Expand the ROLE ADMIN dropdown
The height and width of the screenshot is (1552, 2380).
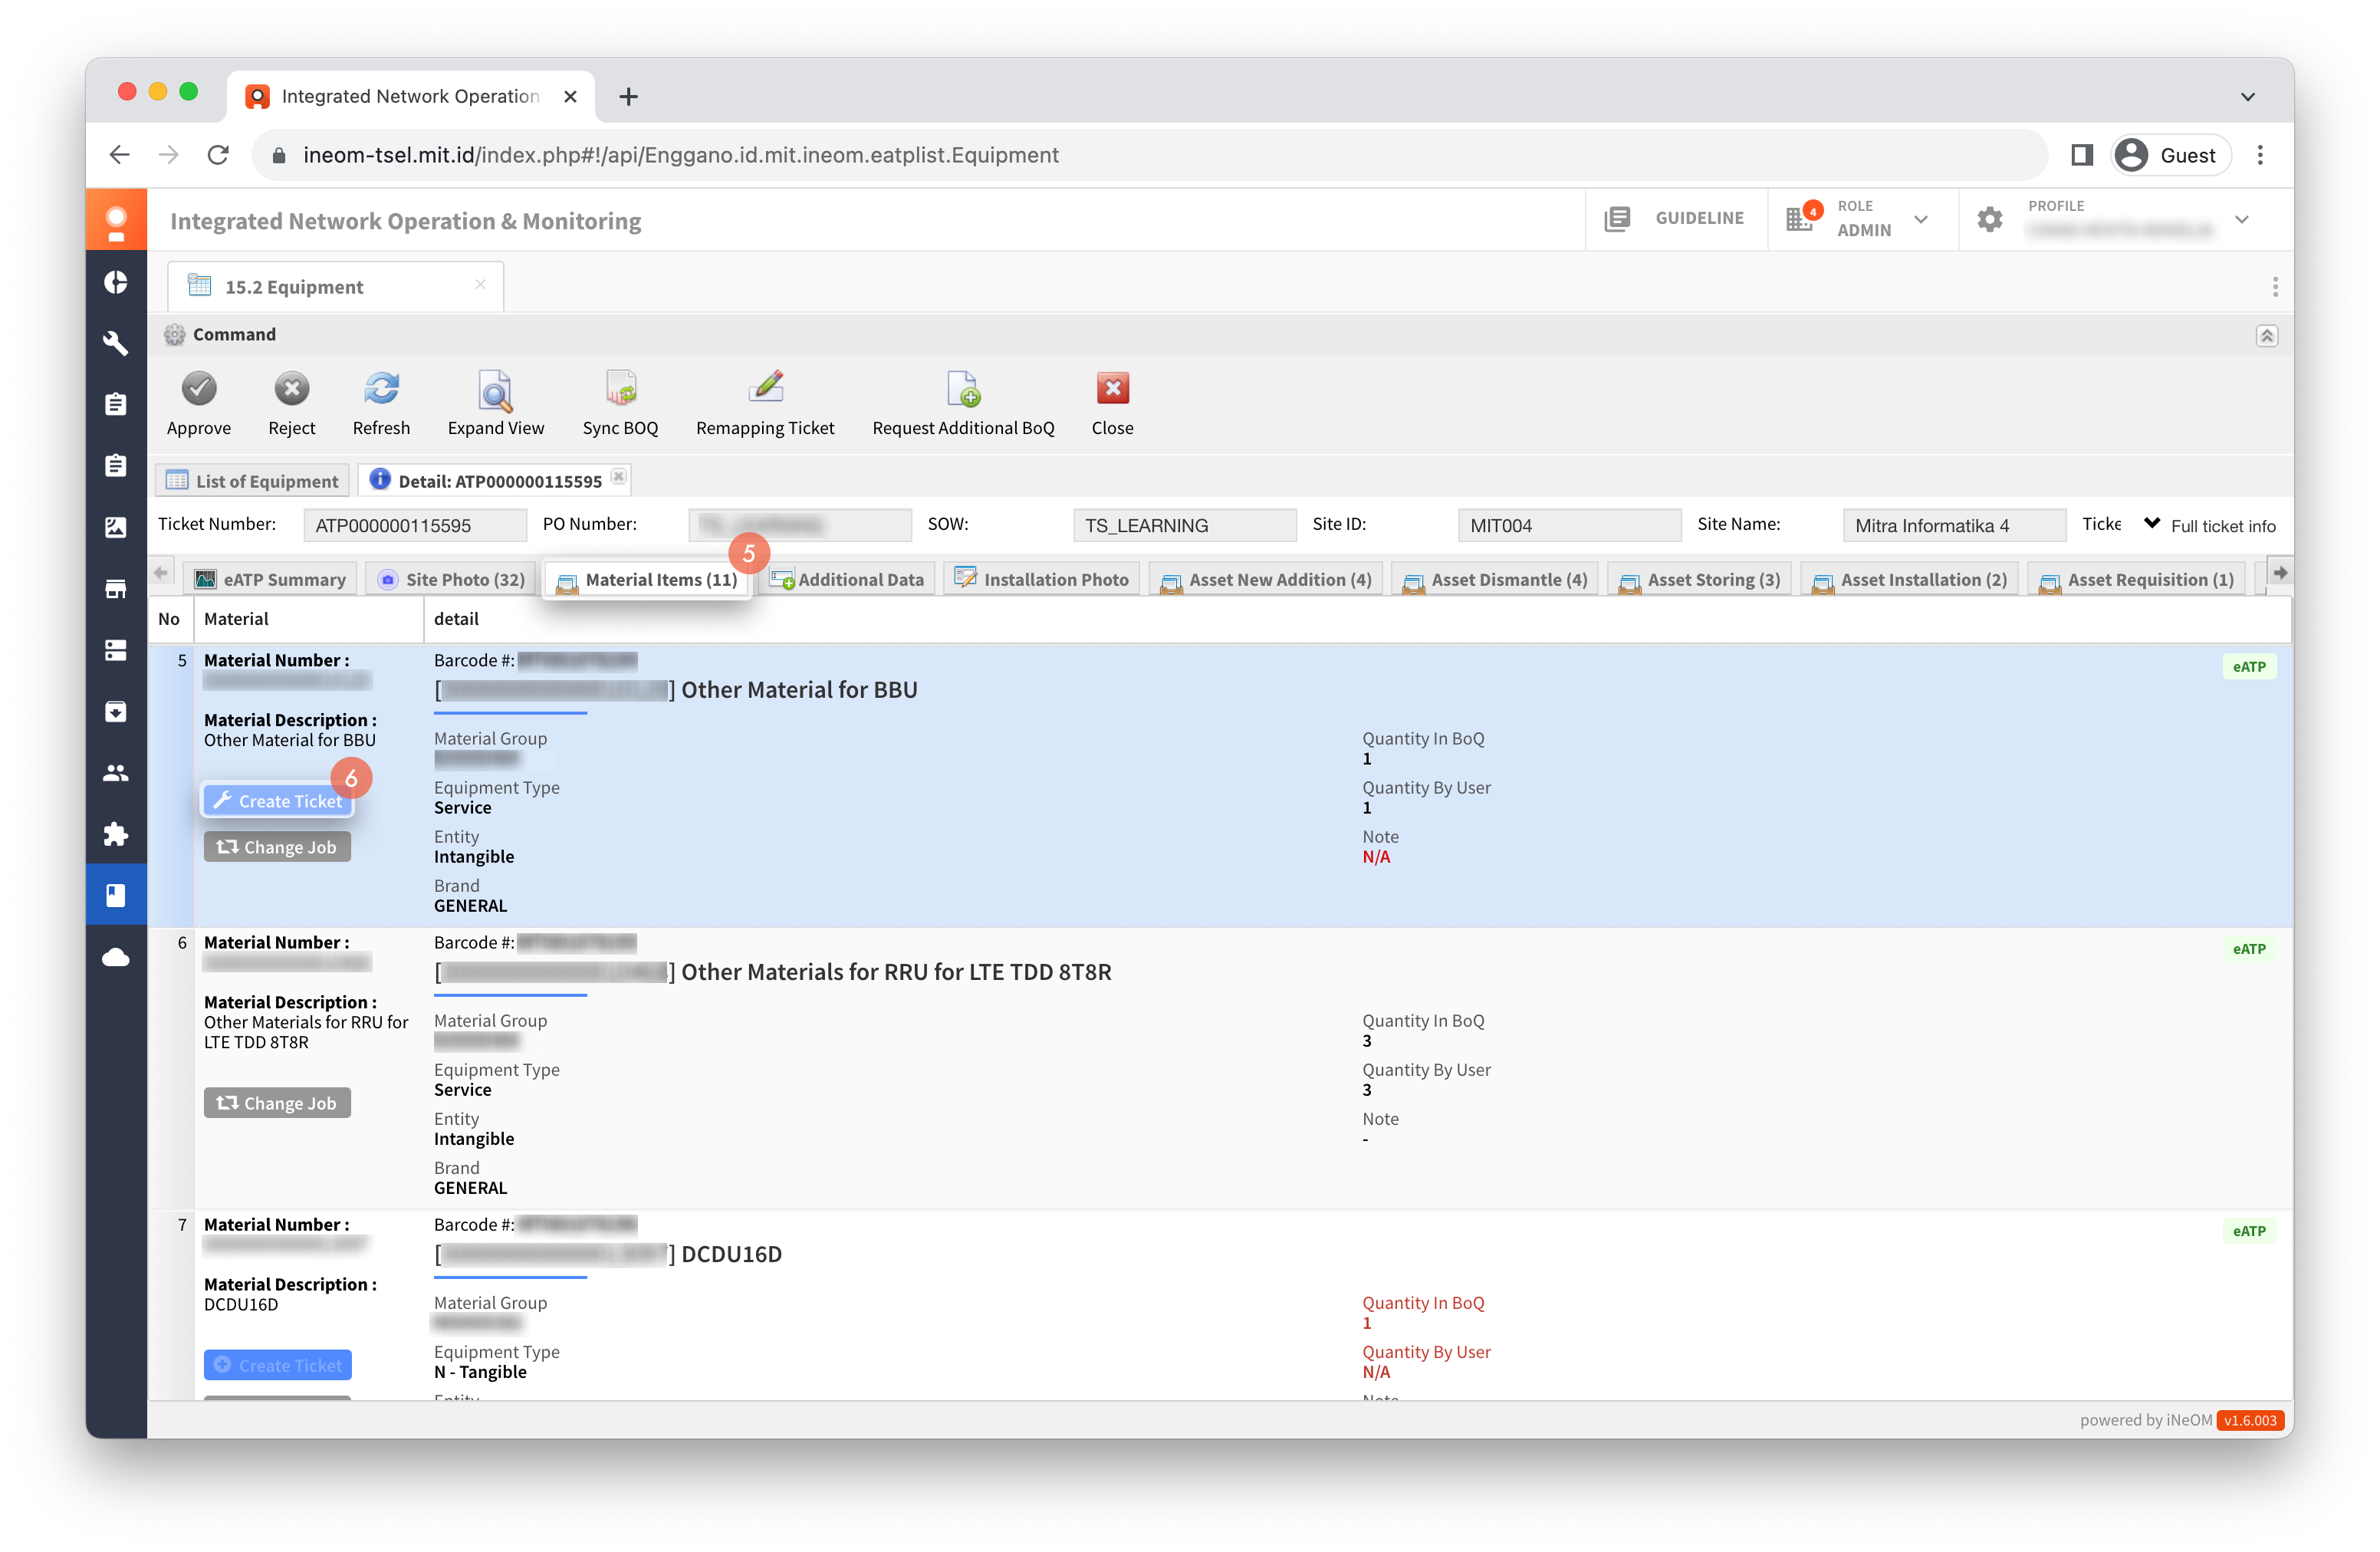pos(1920,219)
